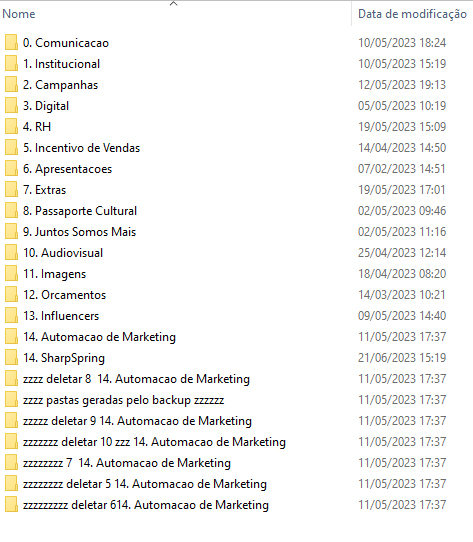Click the folder icon next to 7. Extras
The image size is (473, 542).
[x=11, y=190]
